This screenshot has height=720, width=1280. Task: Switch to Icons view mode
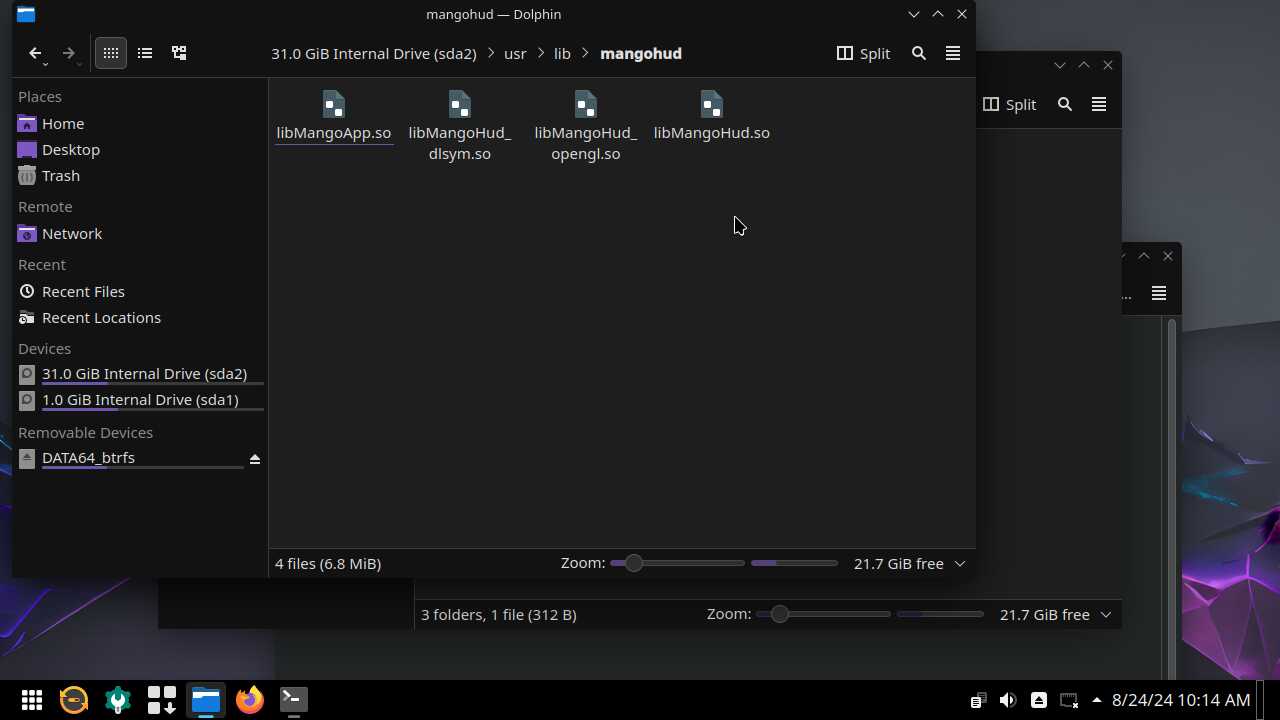tap(111, 53)
